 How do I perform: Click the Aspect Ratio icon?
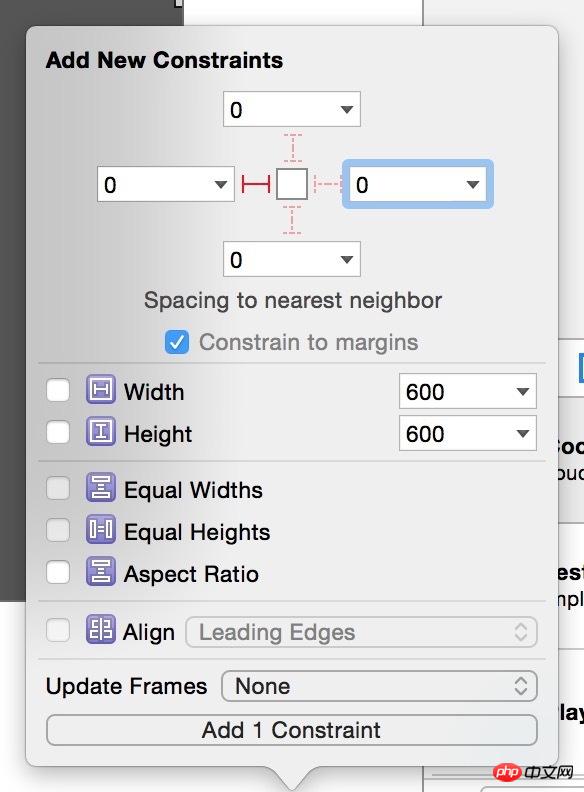(x=101, y=571)
